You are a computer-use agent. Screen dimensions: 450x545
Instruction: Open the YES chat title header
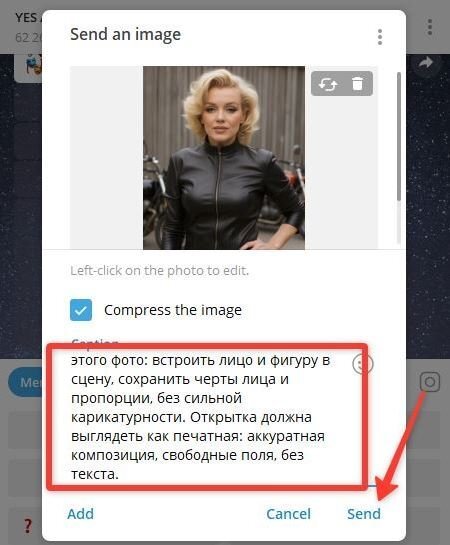point(28,17)
